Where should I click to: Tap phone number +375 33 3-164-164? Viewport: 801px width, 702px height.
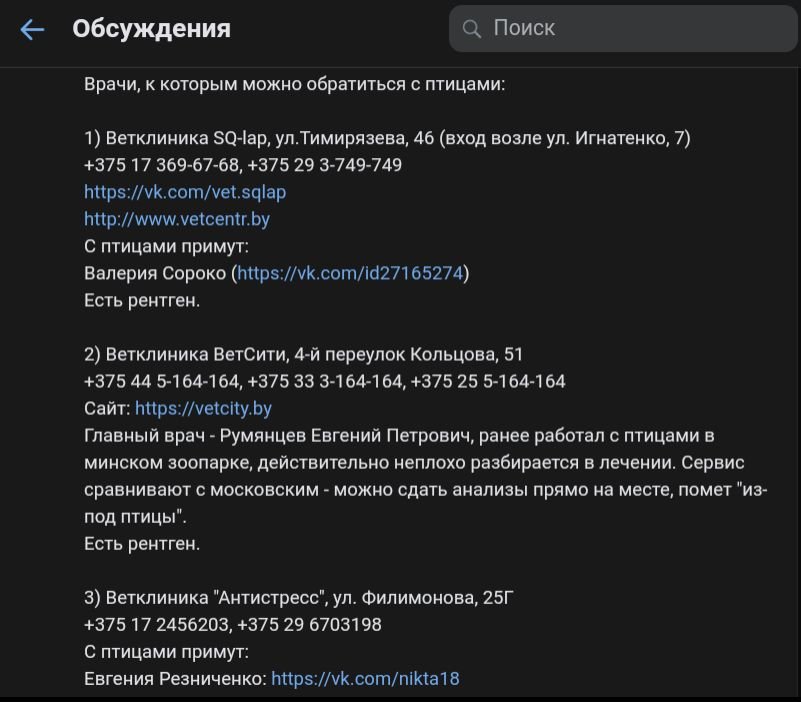pos(325,381)
